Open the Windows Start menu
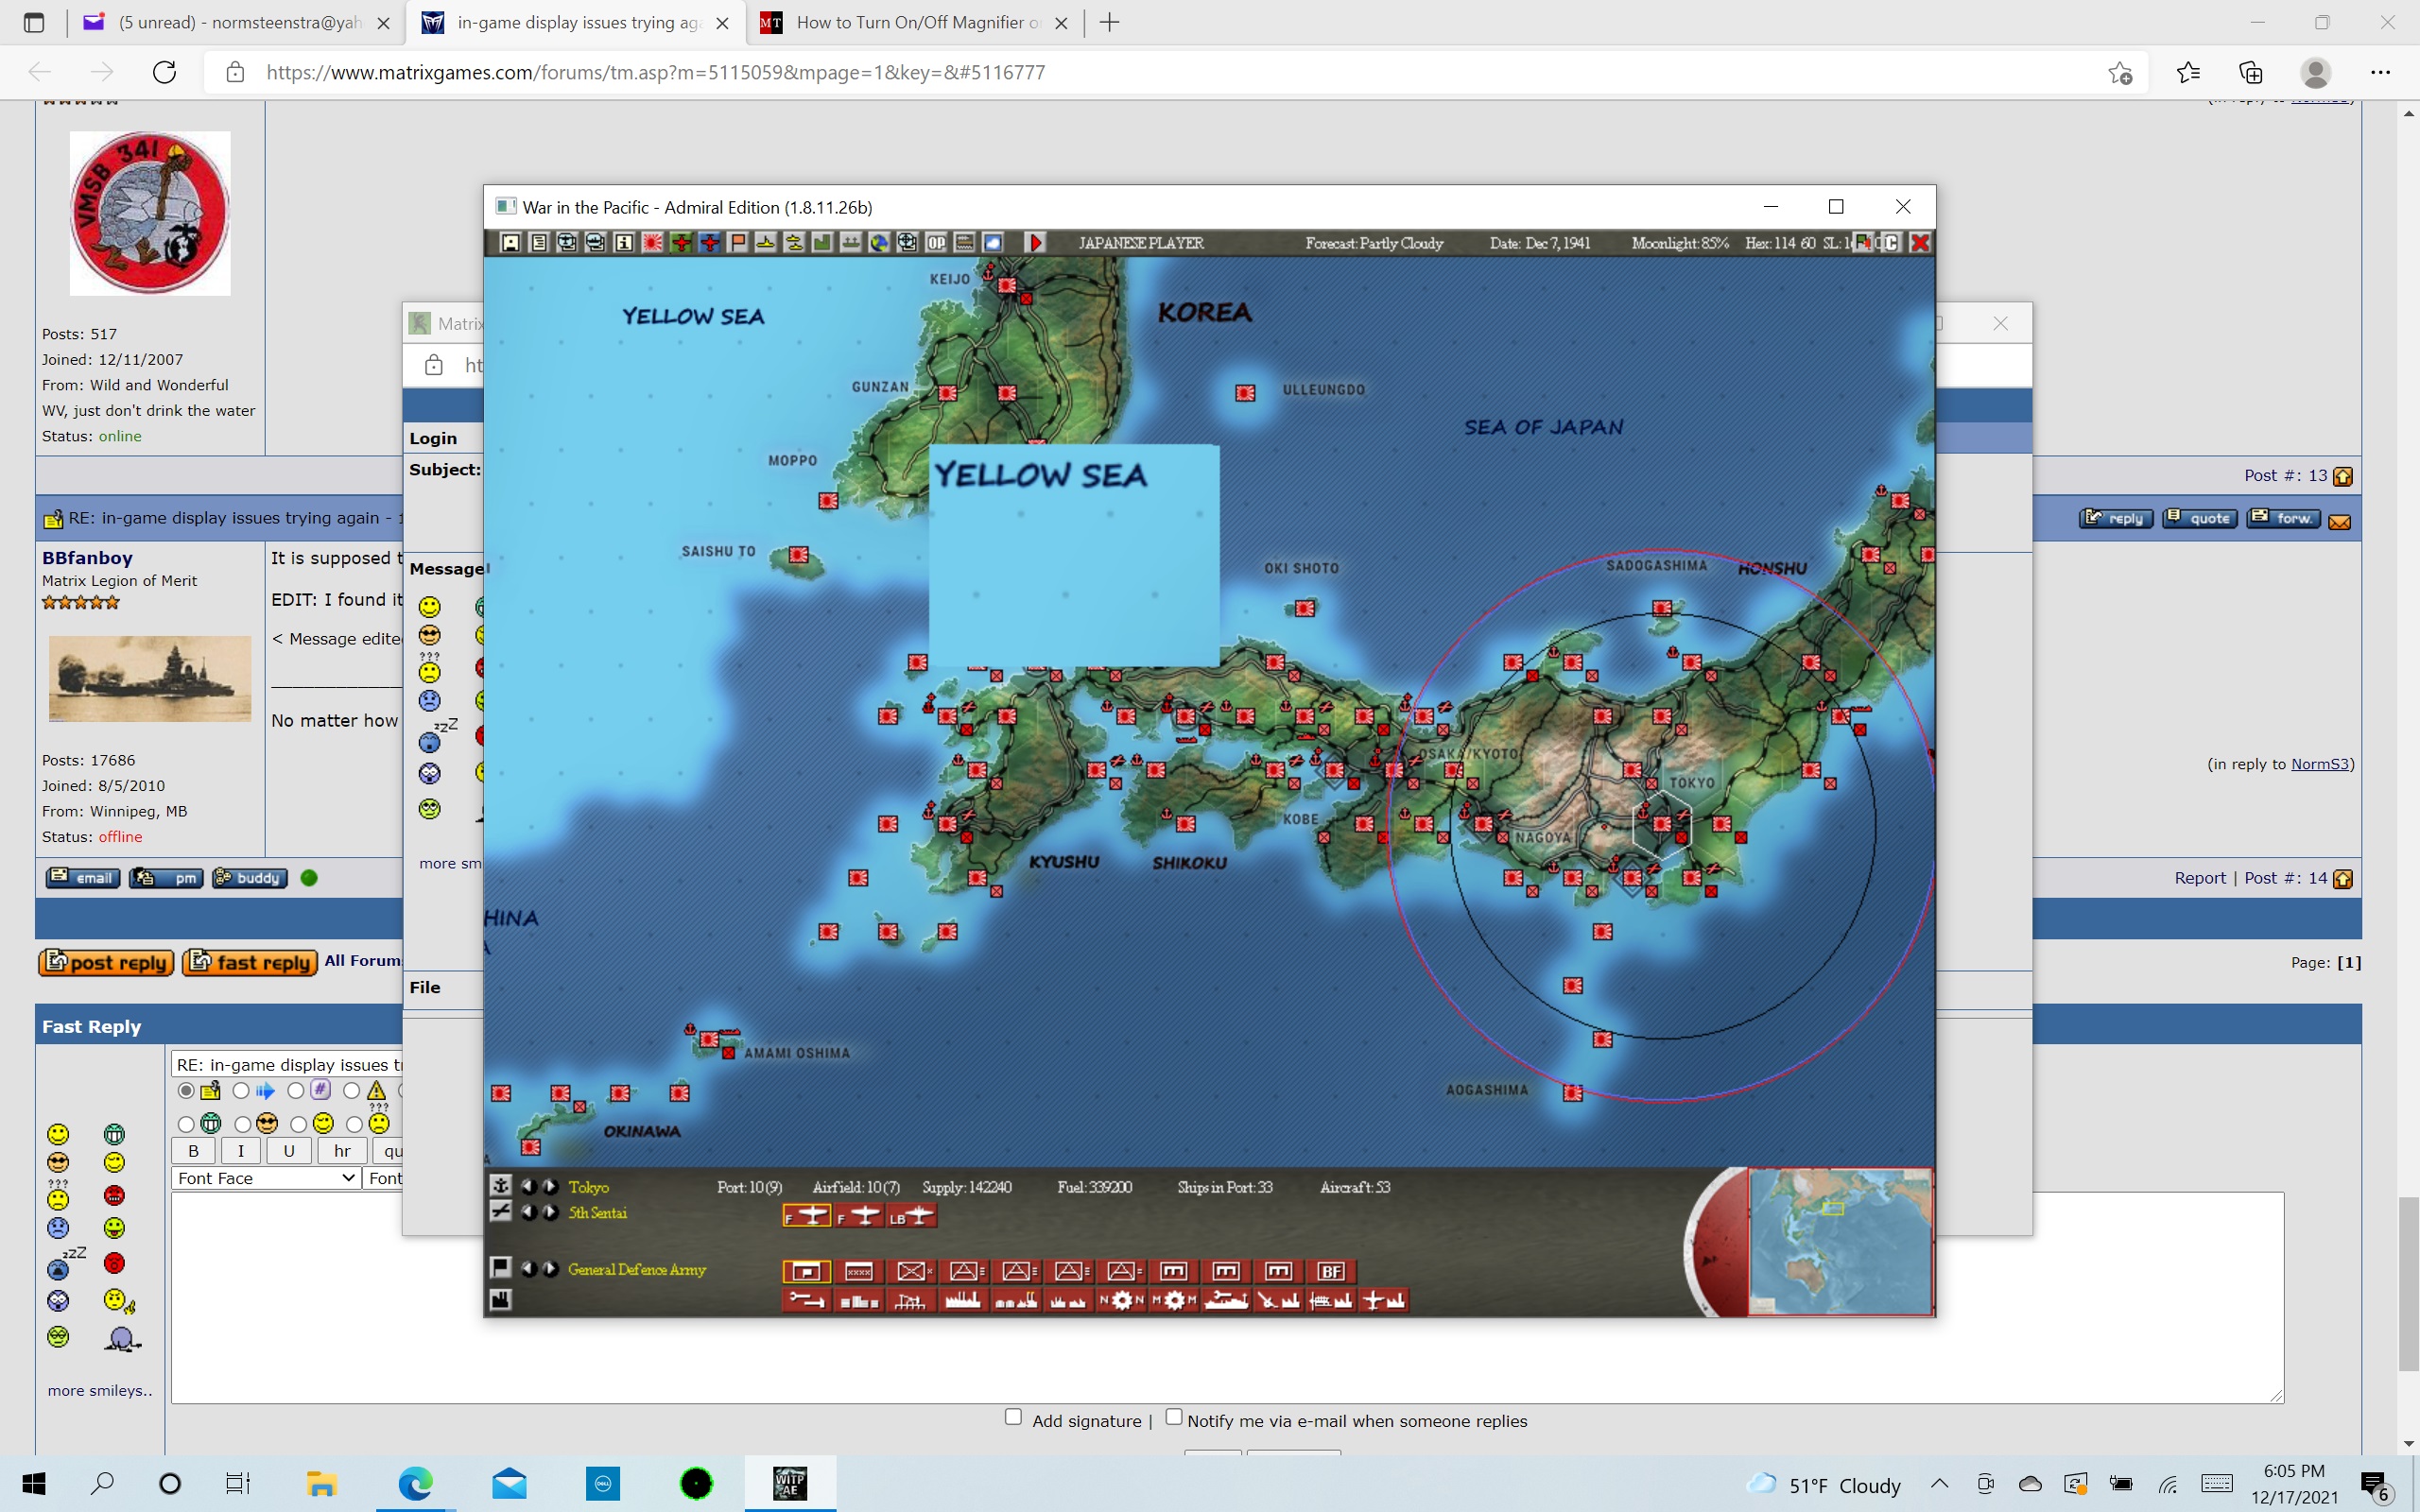Screen dimensions: 2420x1512 34,1484
